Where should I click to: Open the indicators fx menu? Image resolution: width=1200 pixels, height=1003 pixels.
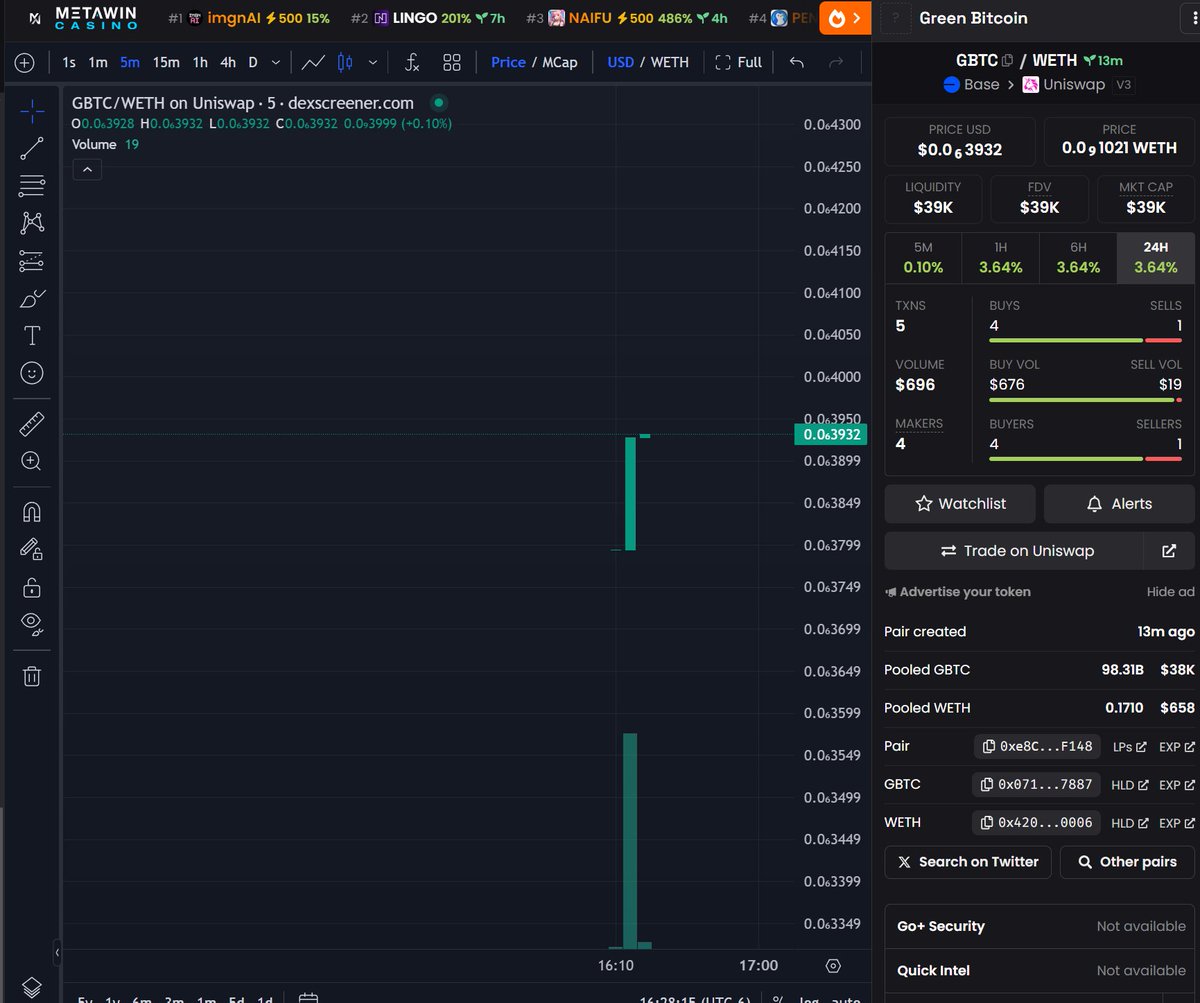click(x=412, y=62)
